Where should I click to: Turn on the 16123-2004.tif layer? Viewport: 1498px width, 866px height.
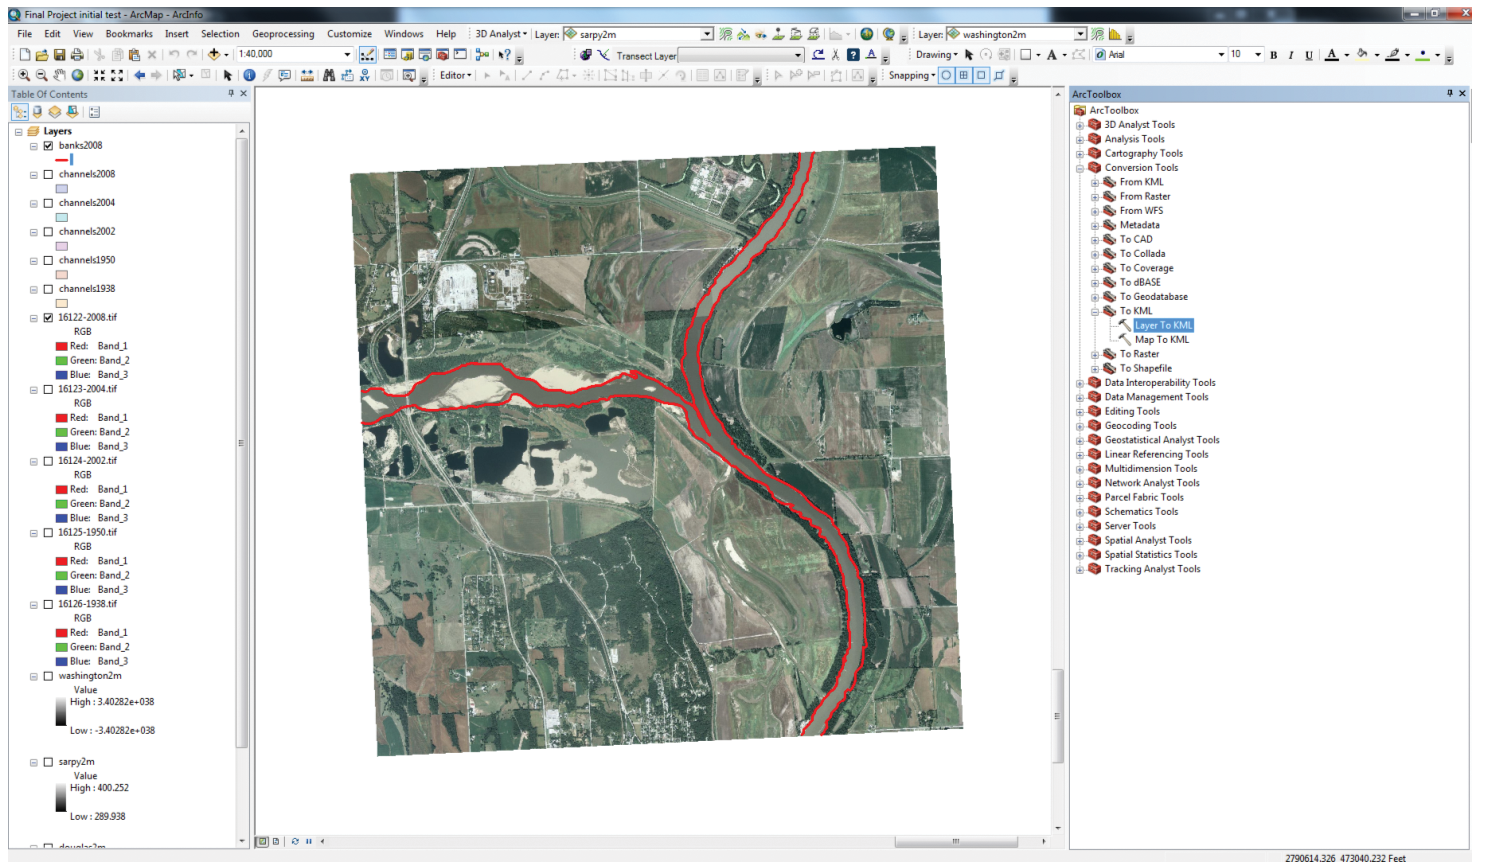(x=48, y=389)
